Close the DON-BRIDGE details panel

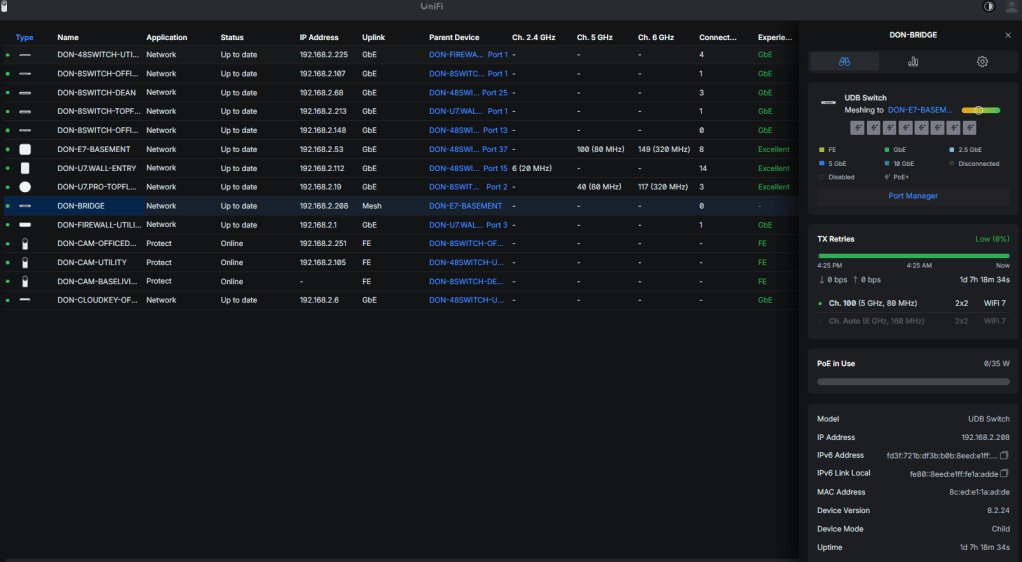(x=1007, y=35)
